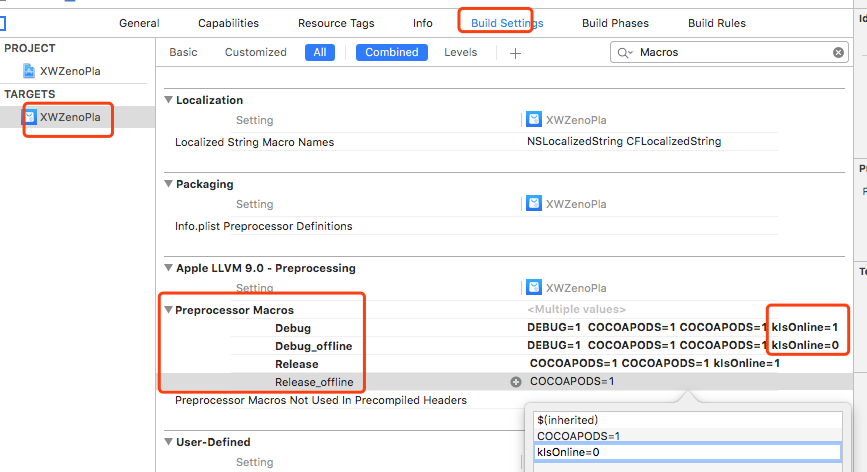
Task: Select XWZenoPla project in sidebar
Action: tap(70, 71)
